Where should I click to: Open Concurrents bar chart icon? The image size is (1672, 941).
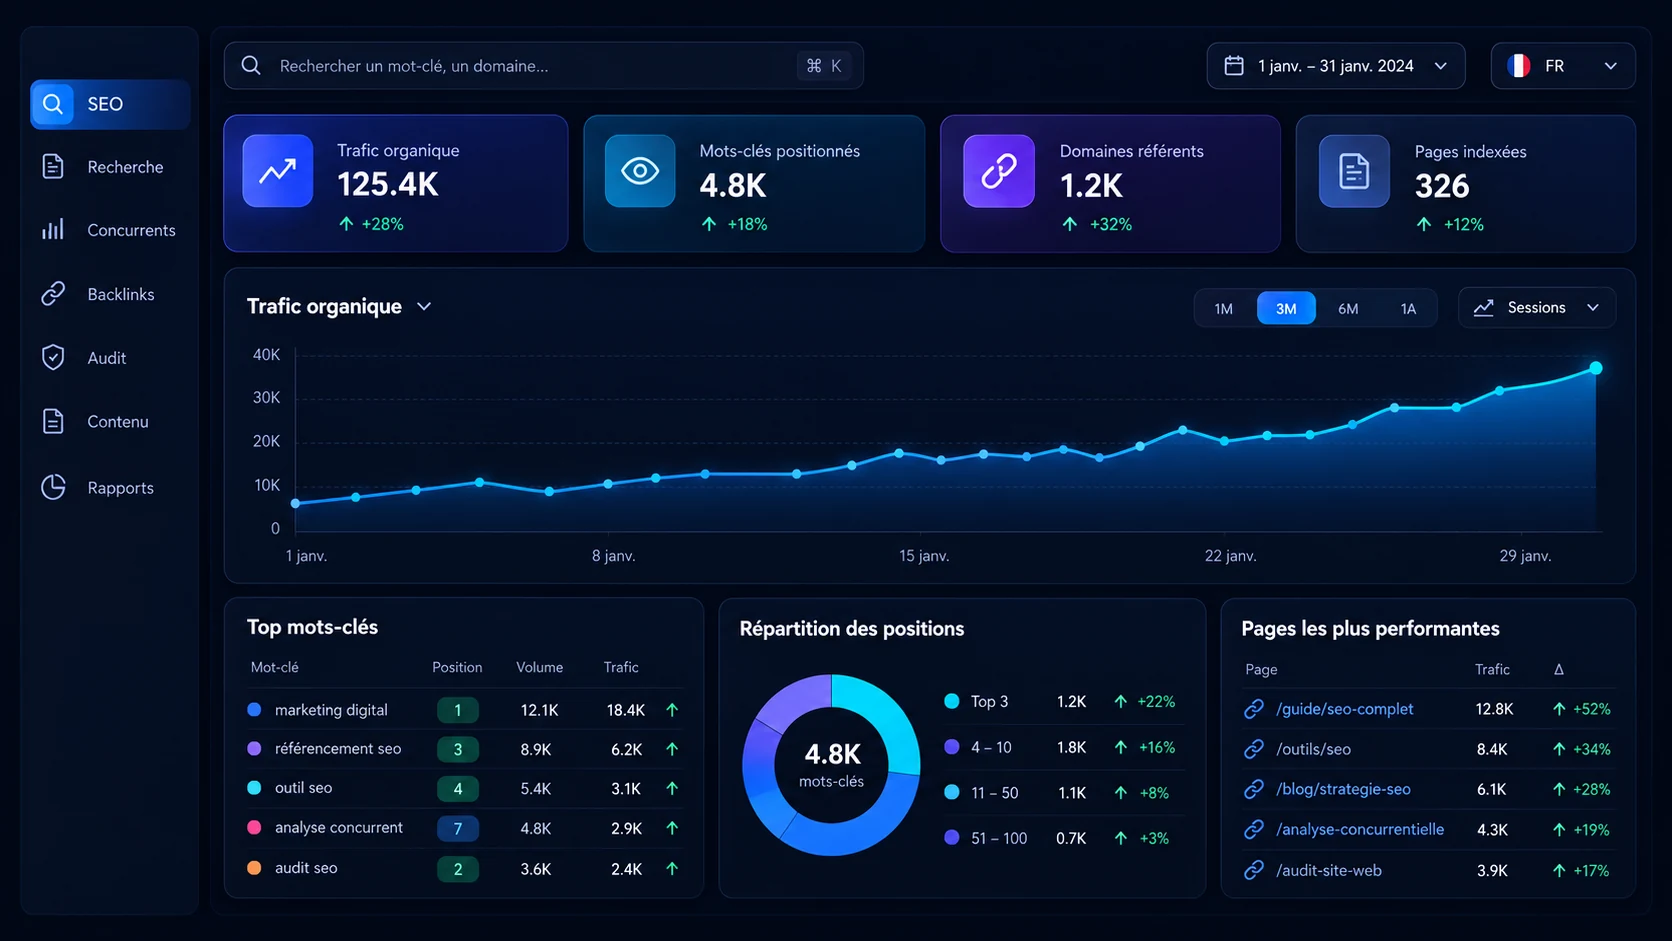click(x=53, y=230)
